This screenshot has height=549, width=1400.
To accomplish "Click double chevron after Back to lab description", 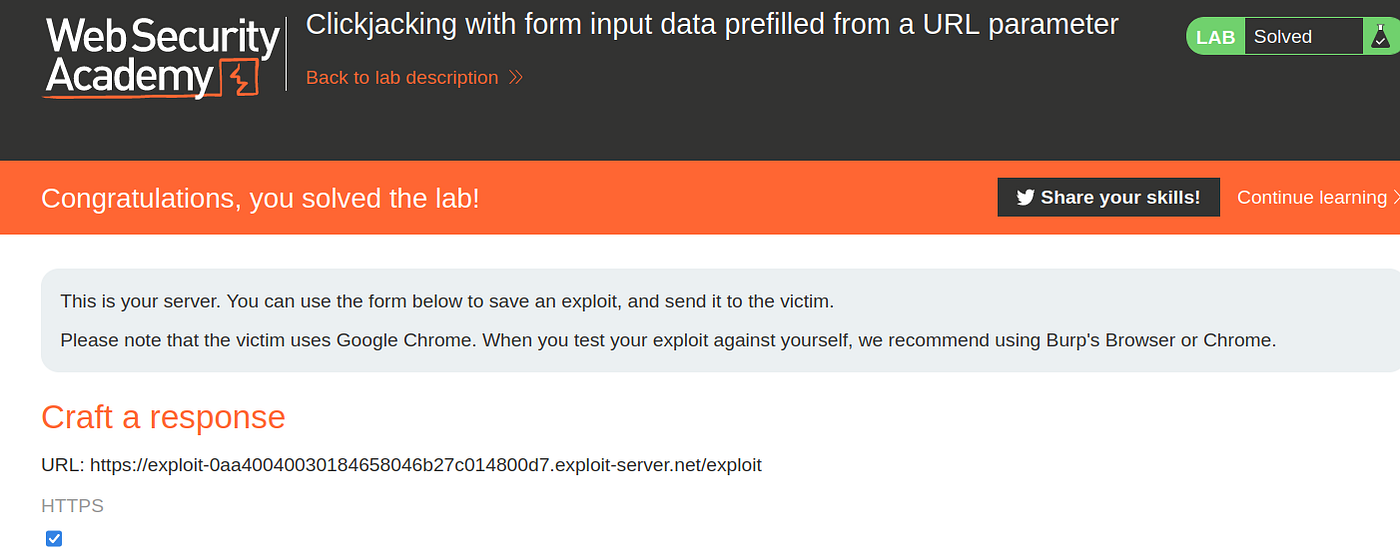I will point(516,77).
